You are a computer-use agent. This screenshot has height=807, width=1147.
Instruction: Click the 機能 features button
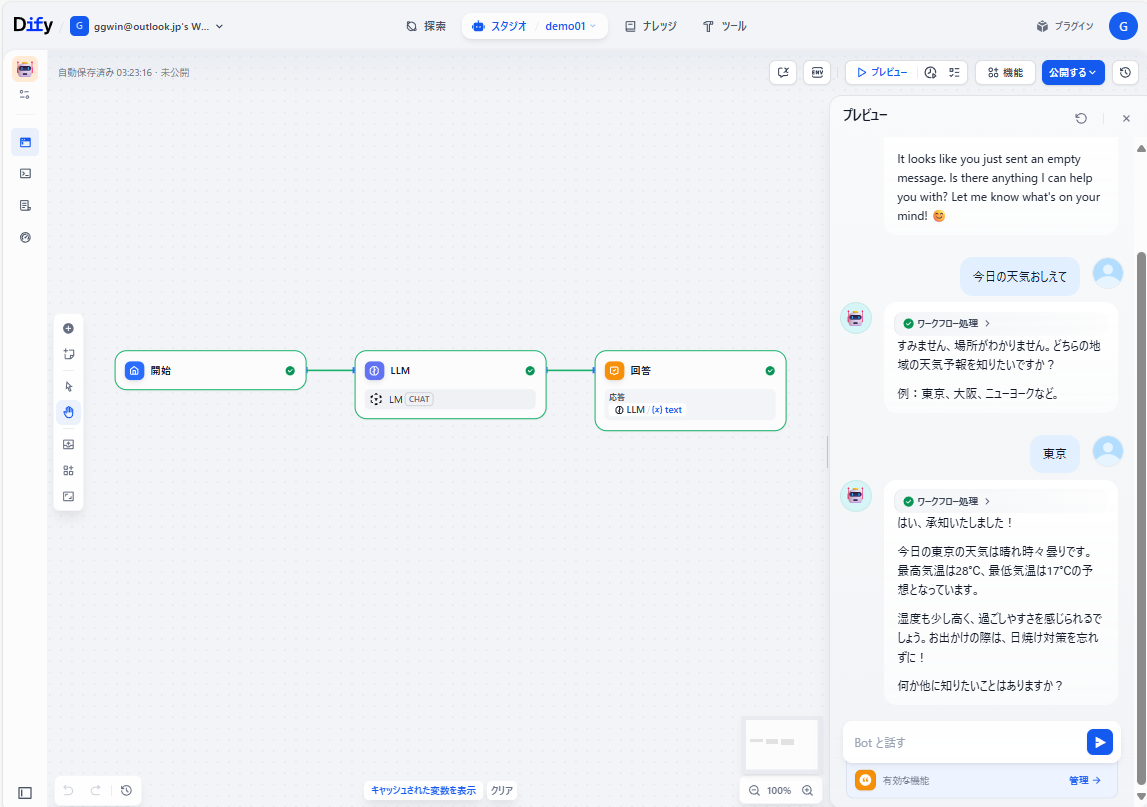pos(1005,72)
